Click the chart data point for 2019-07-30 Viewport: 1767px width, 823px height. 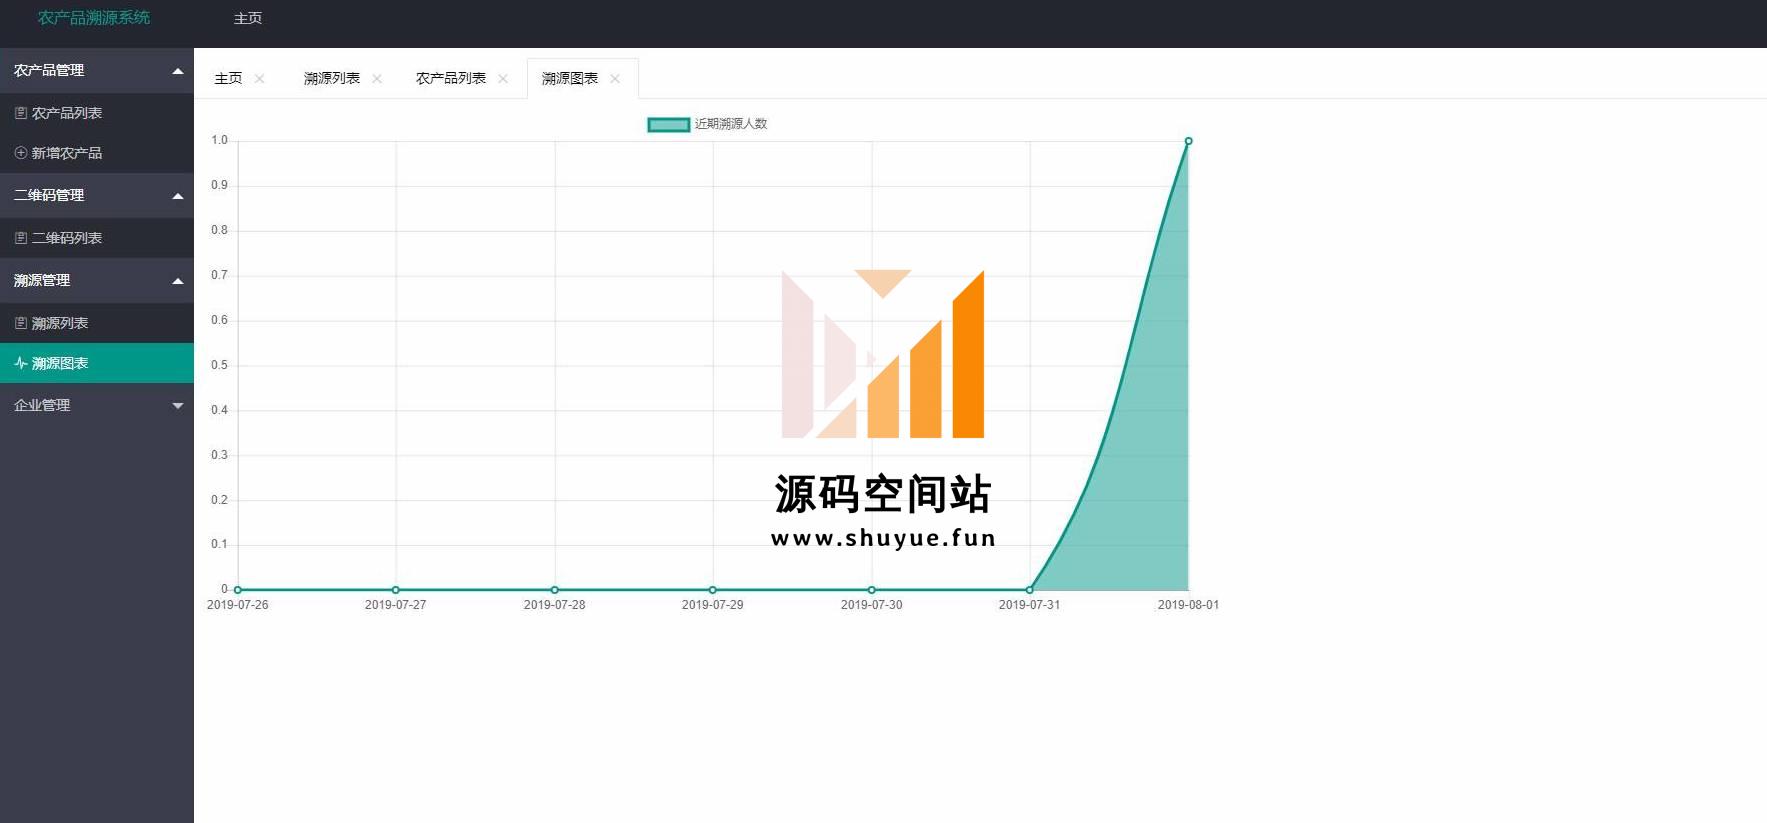[872, 590]
